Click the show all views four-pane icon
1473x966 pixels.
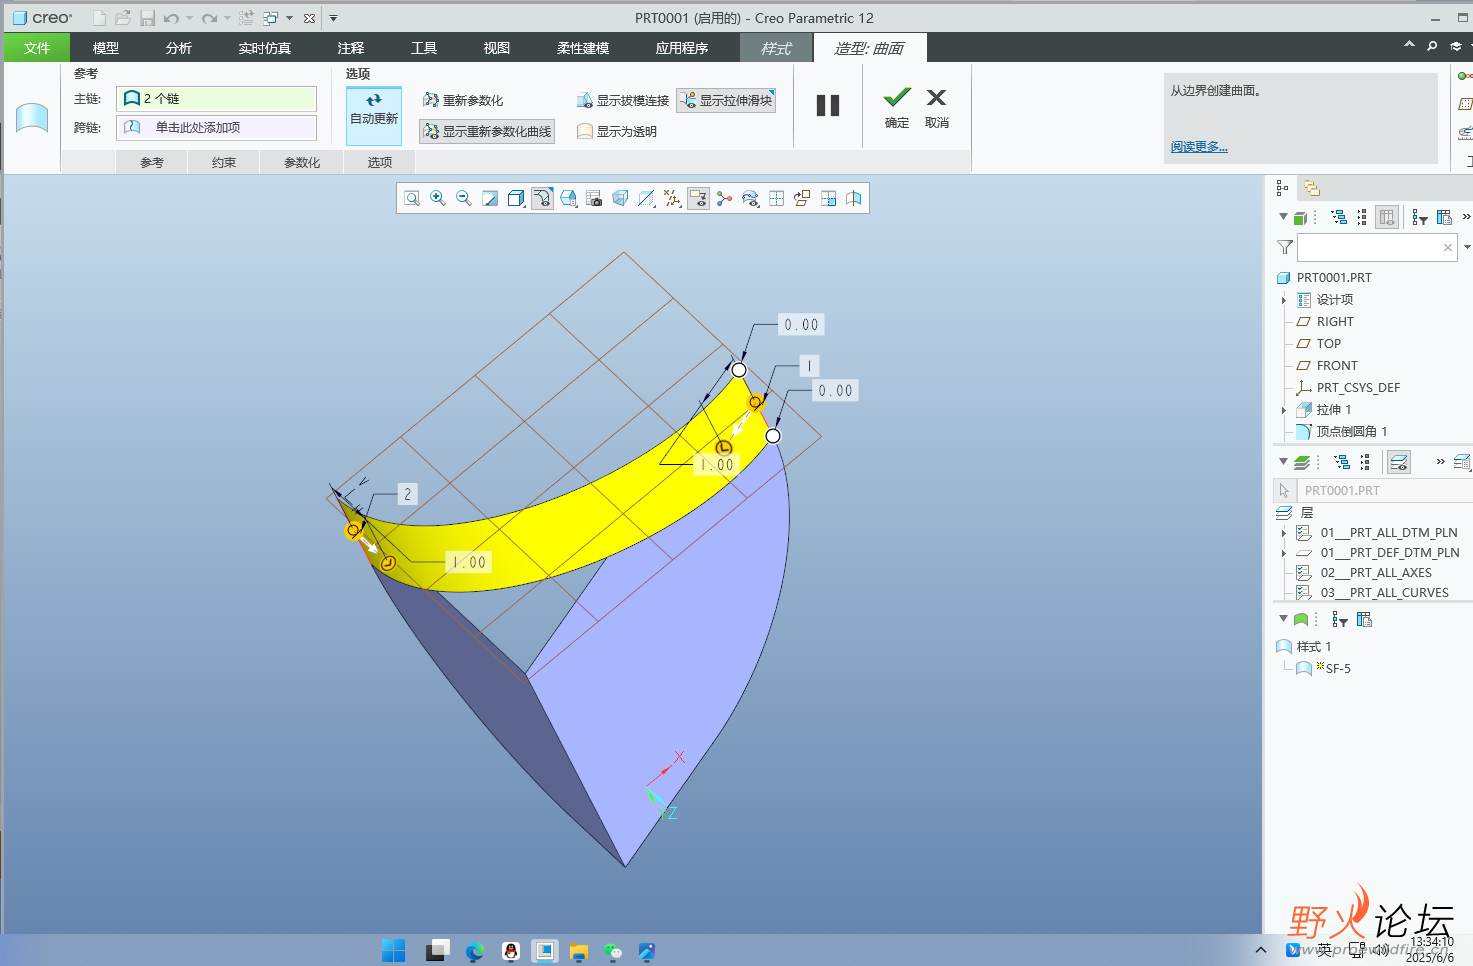tap(776, 198)
